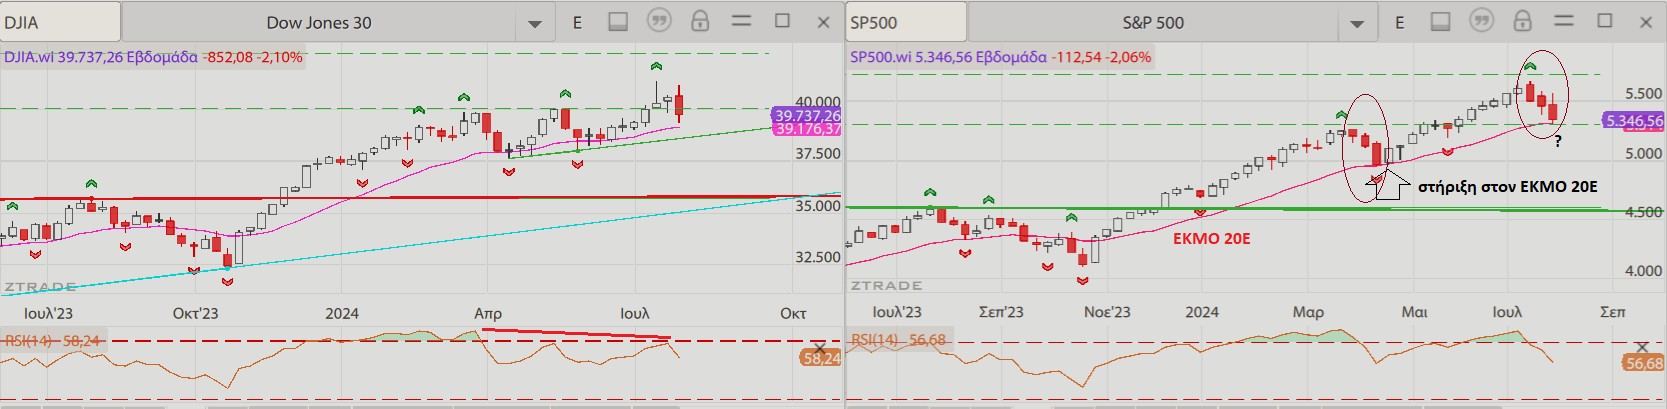Open the hamburger menu in DJIA chart header

(x=741, y=20)
